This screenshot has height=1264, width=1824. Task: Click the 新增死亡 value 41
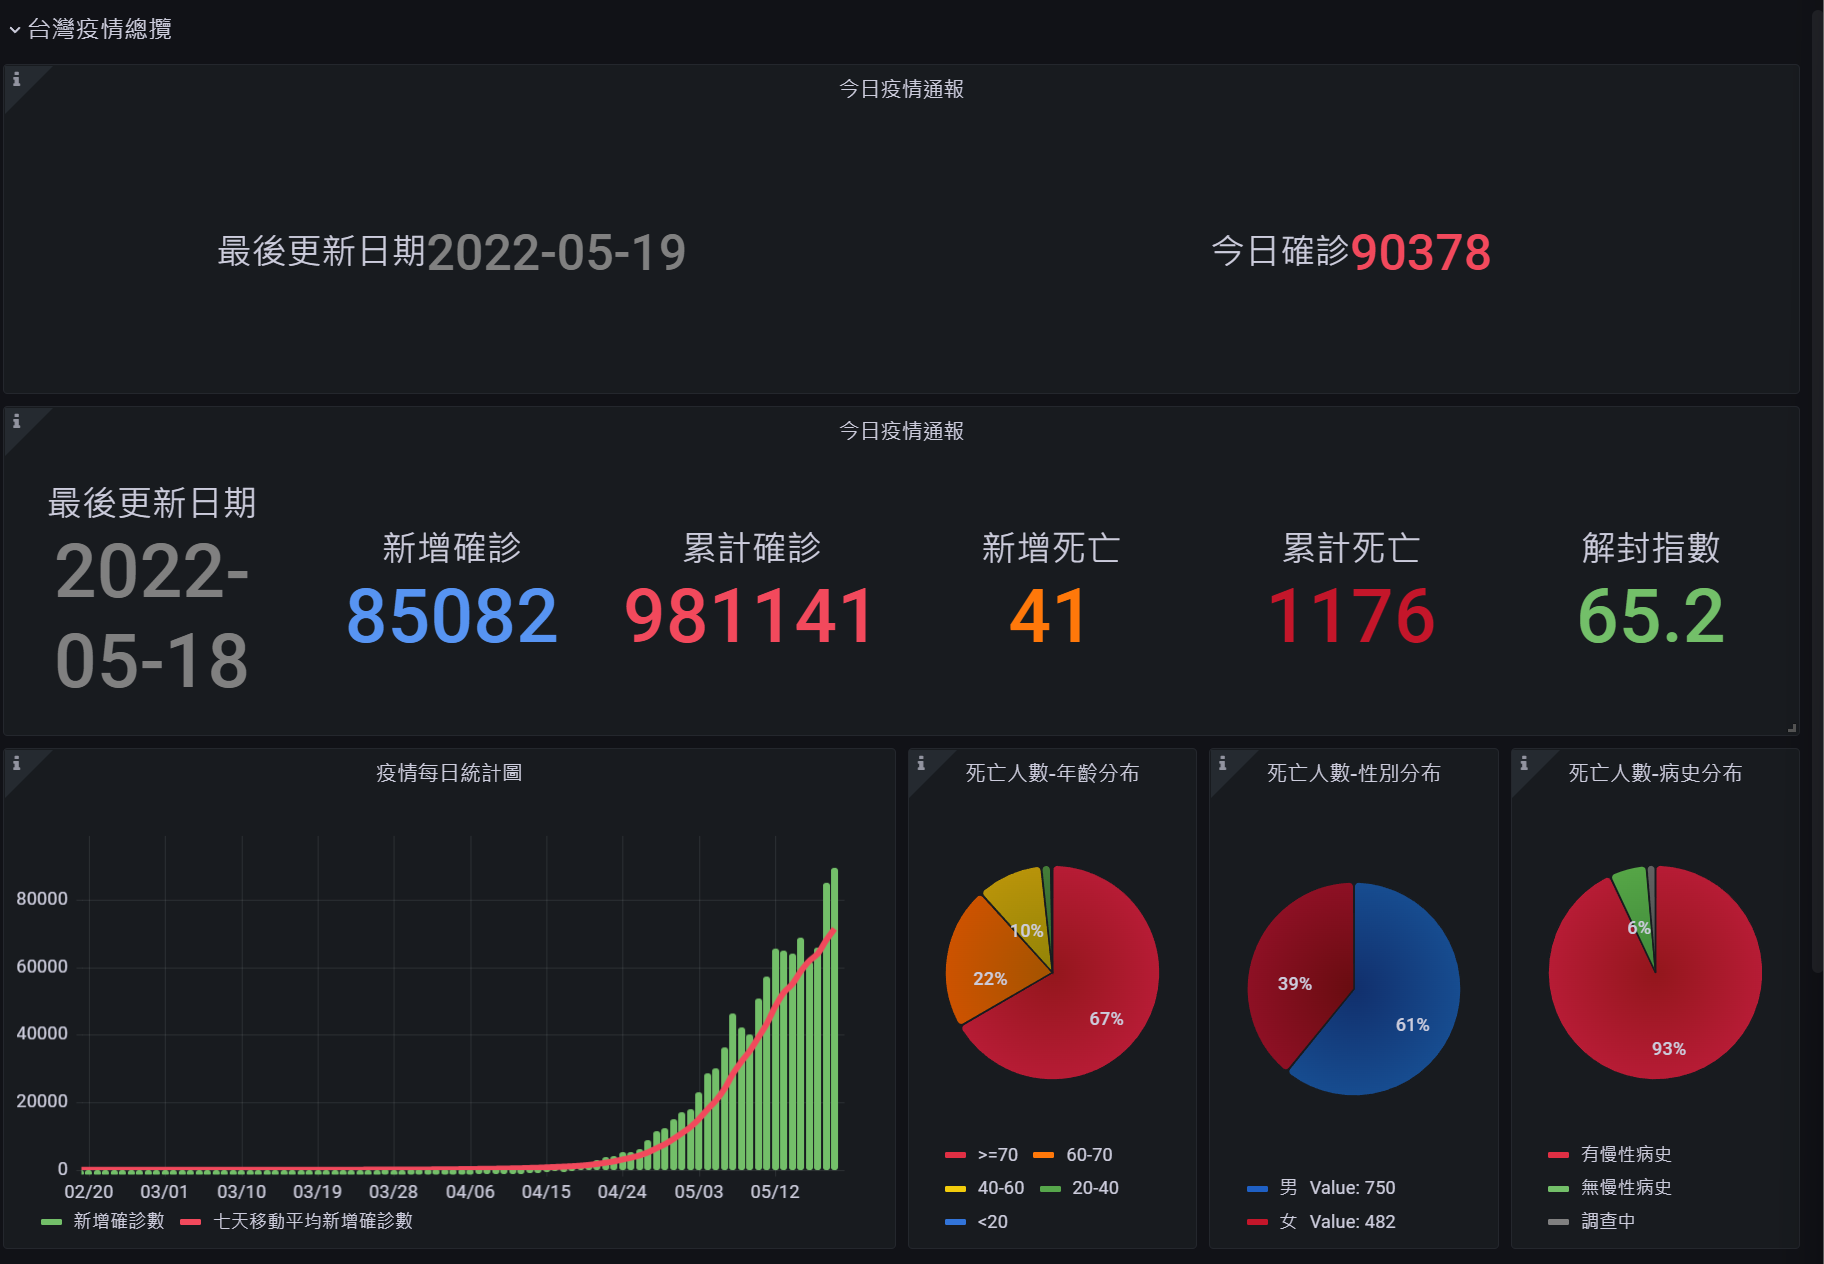(1049, 616)
